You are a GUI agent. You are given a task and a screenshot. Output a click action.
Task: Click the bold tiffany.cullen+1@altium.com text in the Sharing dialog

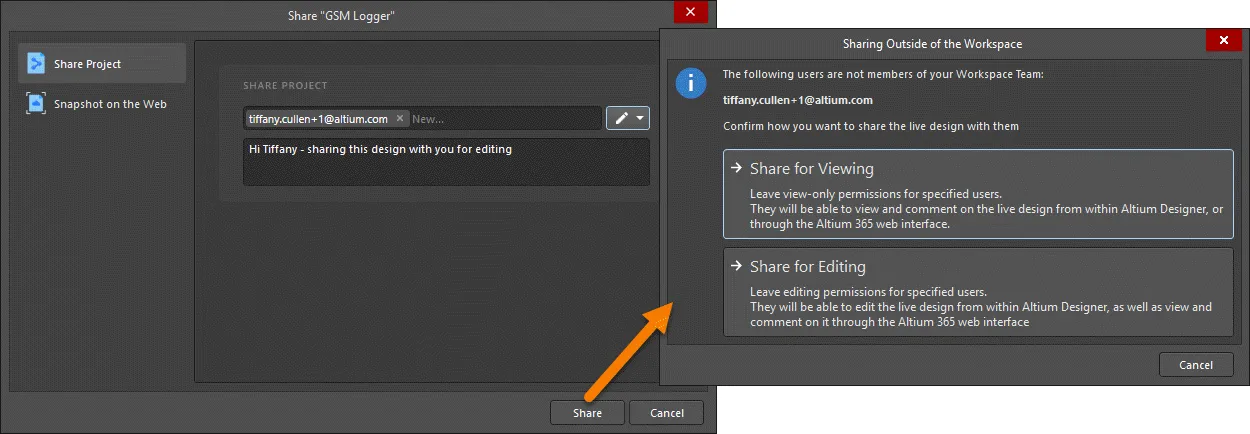coord(798,100)
